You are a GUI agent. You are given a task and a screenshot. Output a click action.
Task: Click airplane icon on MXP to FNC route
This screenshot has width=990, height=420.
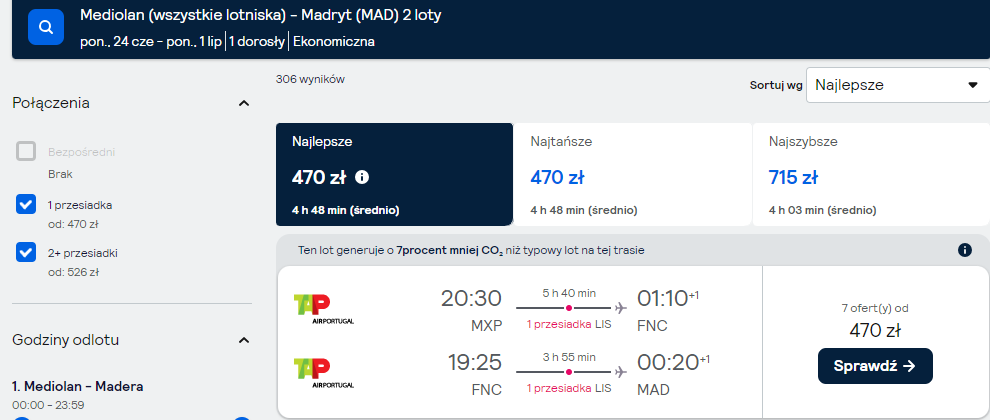coord(621,308)
